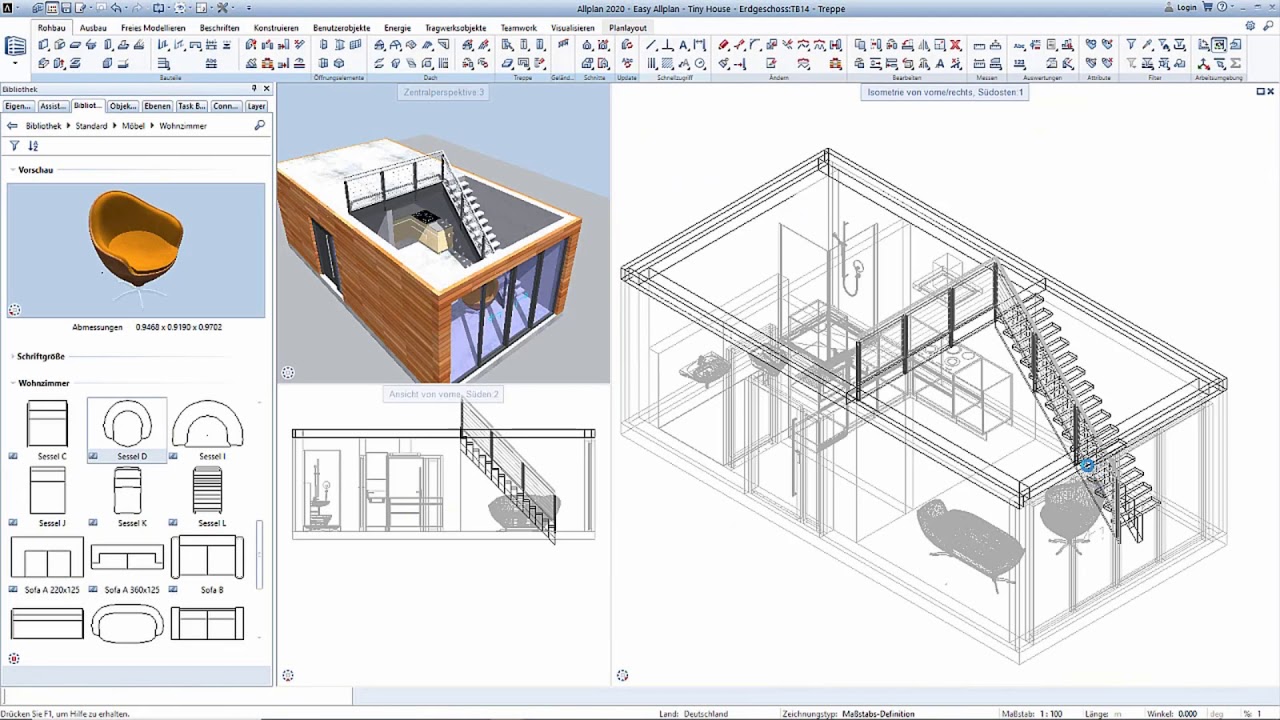Click the first filter funnel in Filter group
This screenshot has height=720, width=1280.
pyautogui.click(x=1131, y=45)
